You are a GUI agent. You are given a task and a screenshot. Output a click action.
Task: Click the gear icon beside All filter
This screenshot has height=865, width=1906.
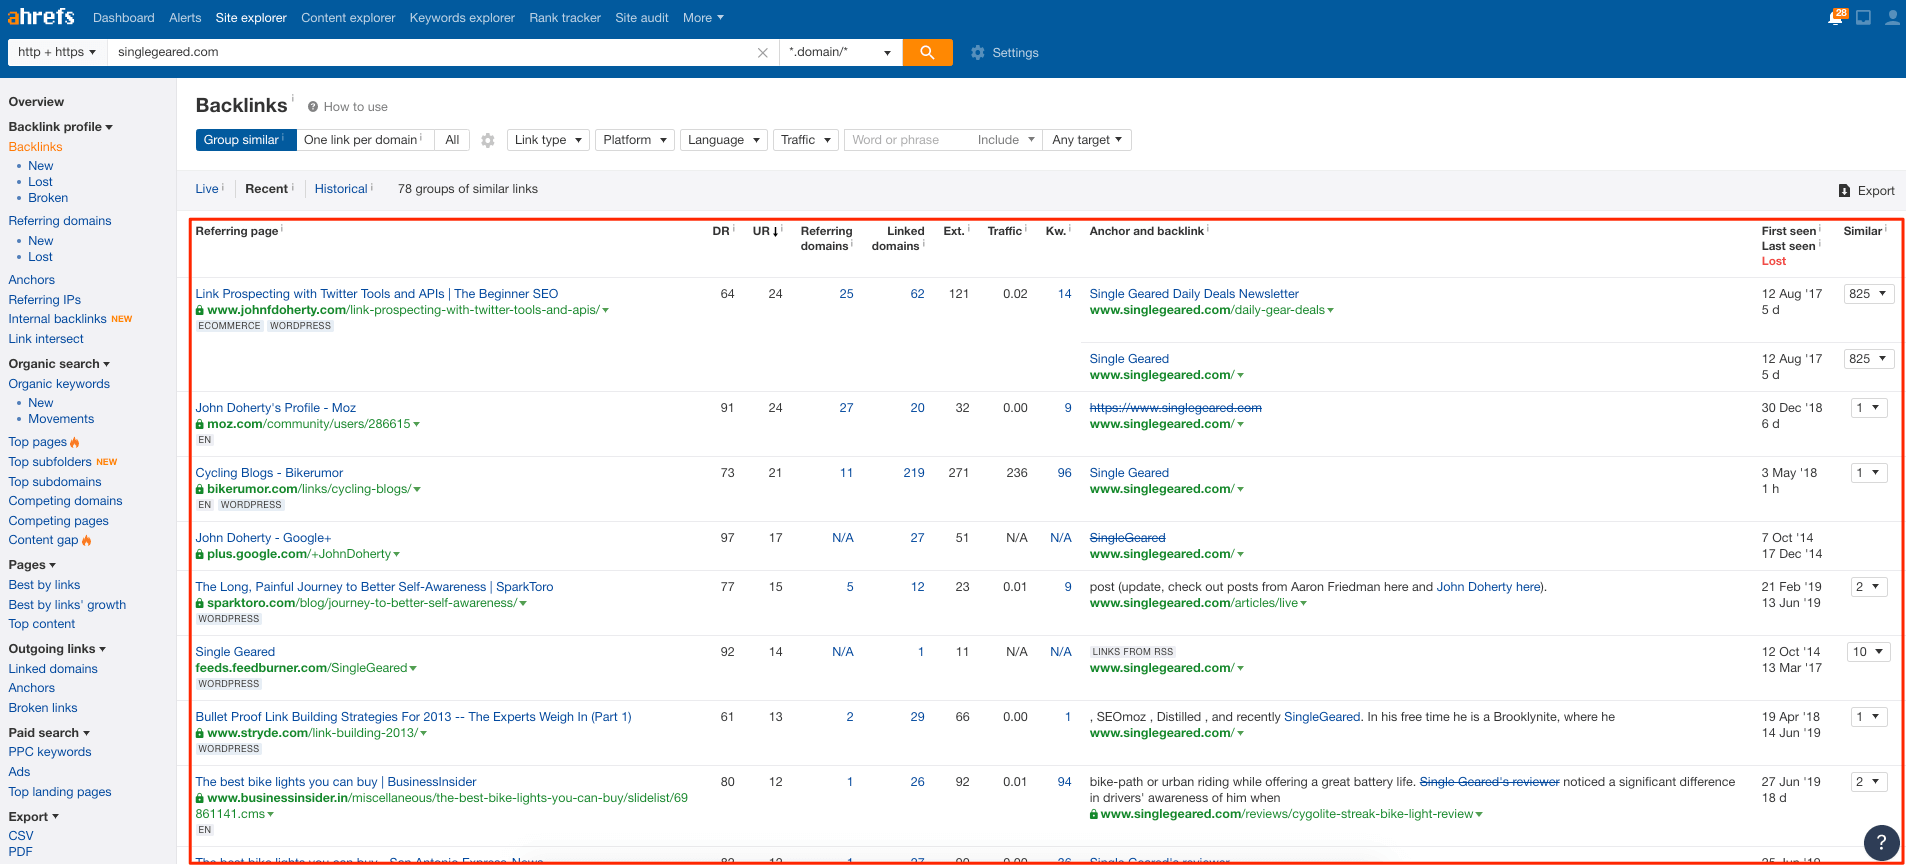(x=488, y=141)
